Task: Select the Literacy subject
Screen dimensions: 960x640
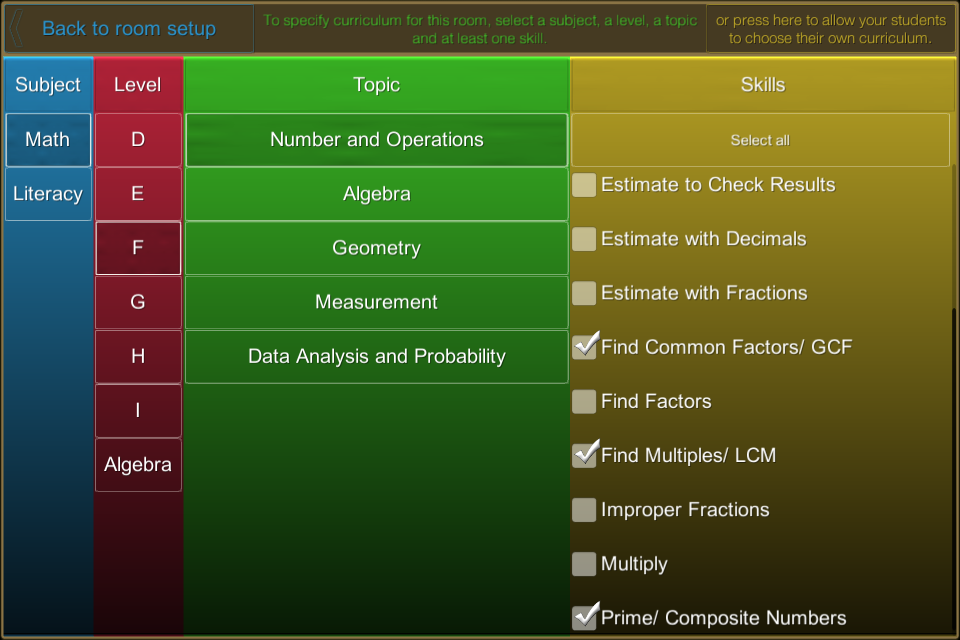Action: (x=48, y=194)
